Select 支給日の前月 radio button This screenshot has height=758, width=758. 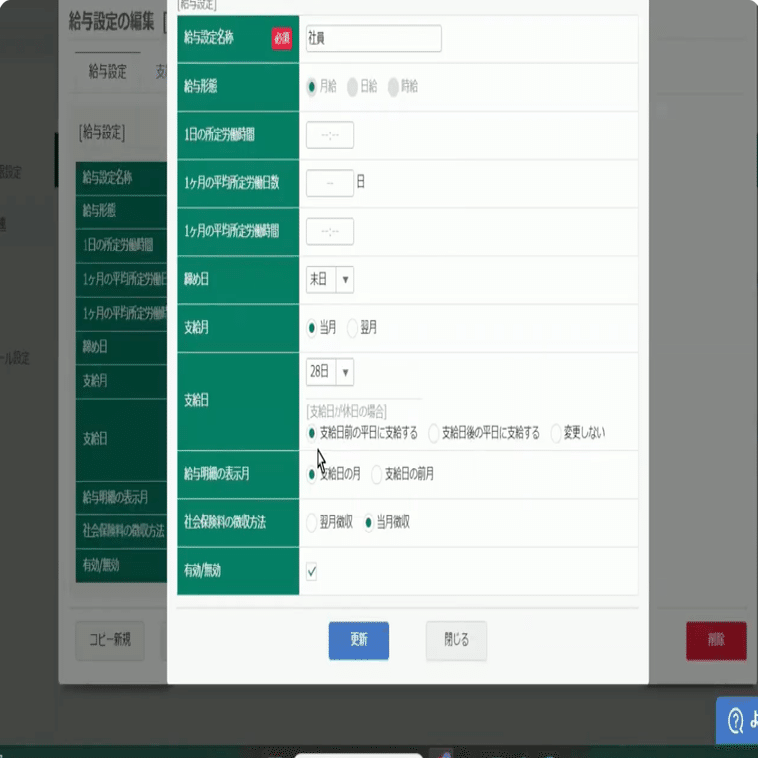click(x=377, y=474)
